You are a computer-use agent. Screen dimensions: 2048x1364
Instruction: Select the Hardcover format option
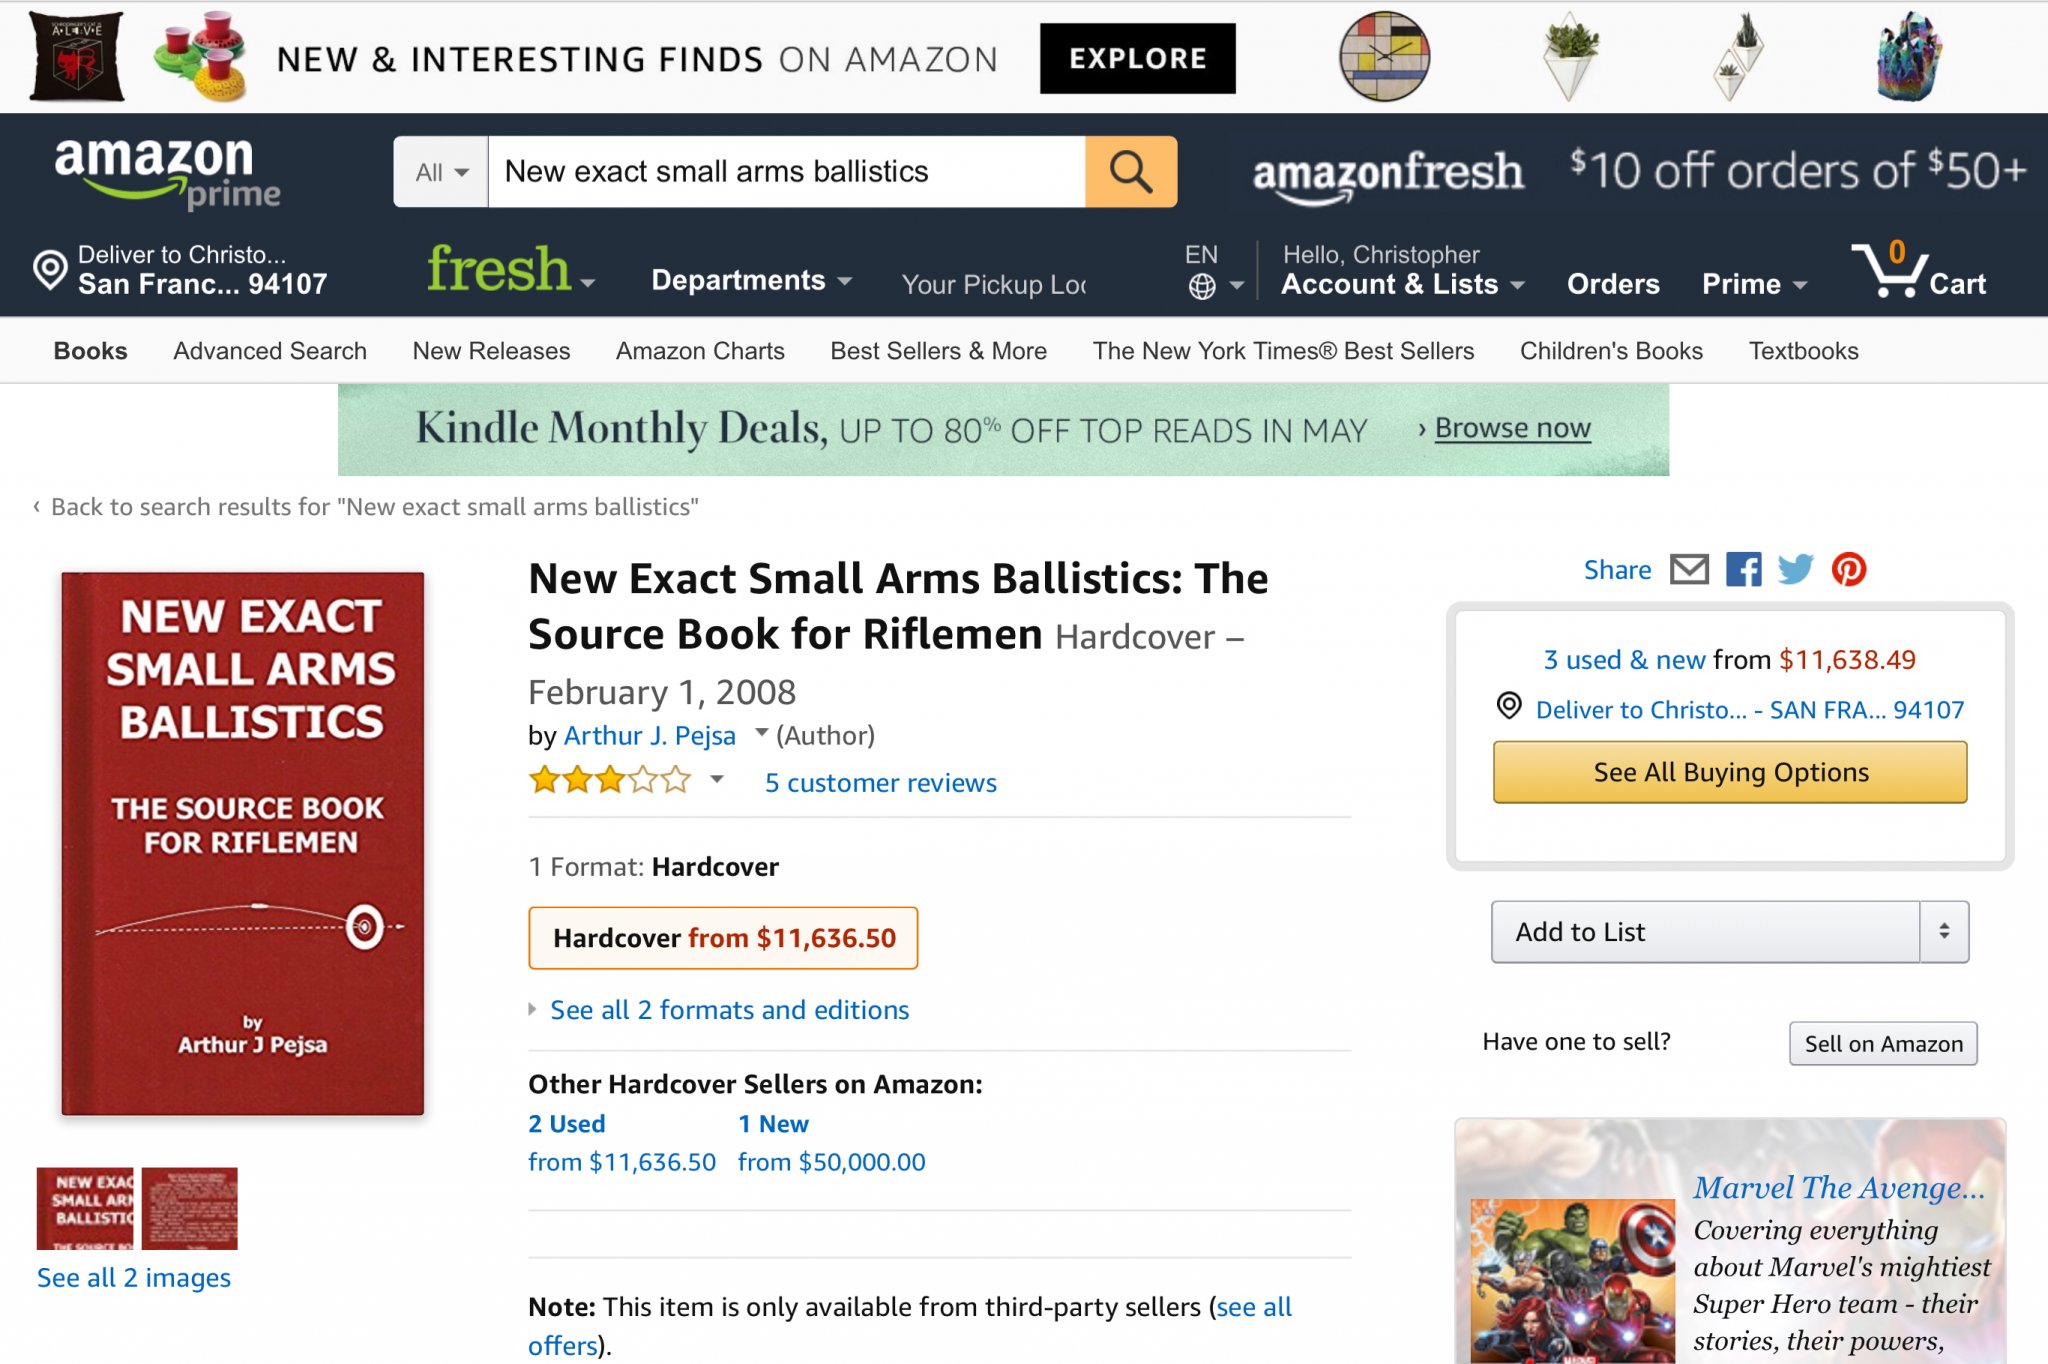pyautogui.click(x=723, y=938)
